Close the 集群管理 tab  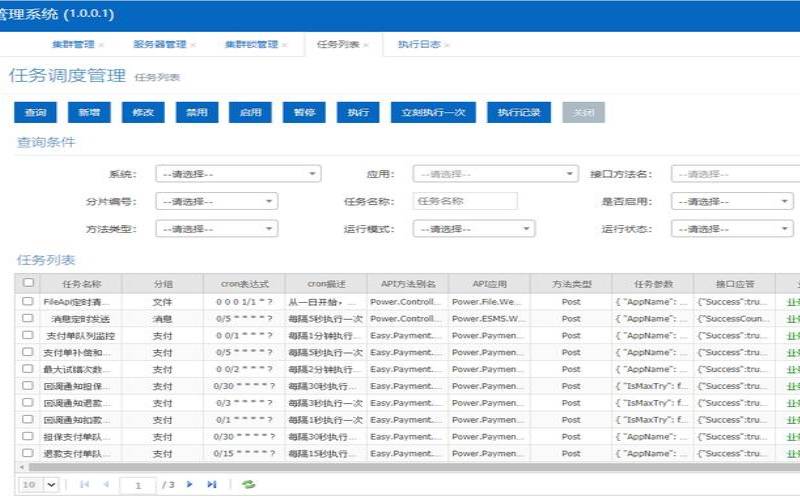pyautogui.click(x=101, y=45)
